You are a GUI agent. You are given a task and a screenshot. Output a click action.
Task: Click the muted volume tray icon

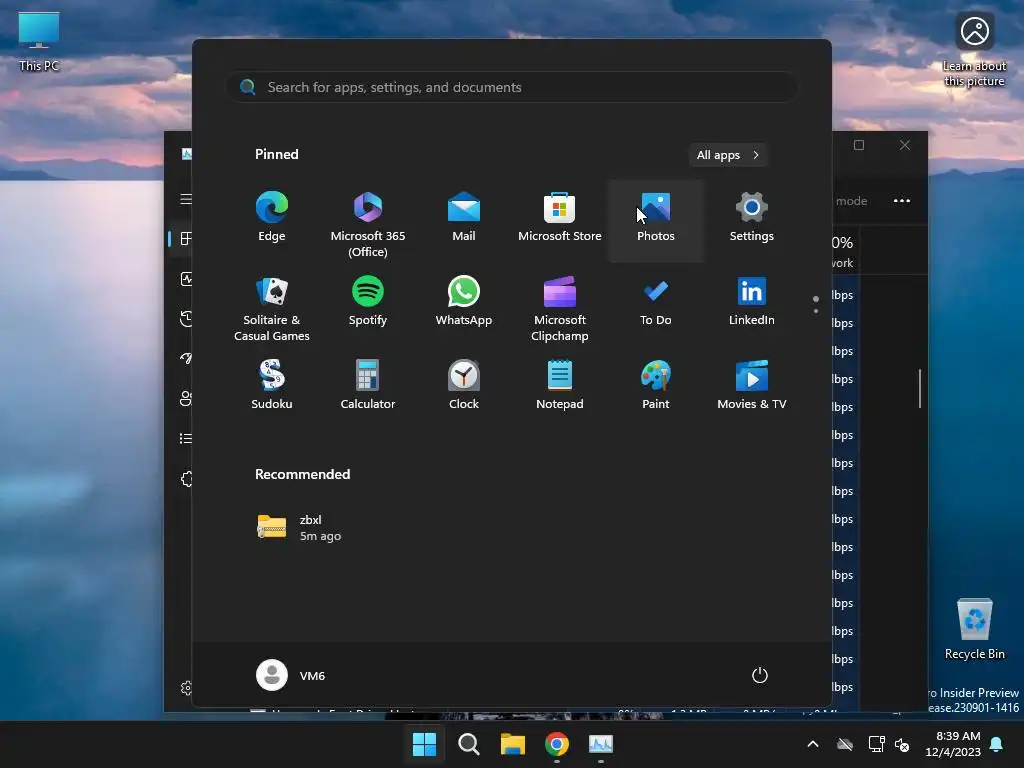coord(902,744)
